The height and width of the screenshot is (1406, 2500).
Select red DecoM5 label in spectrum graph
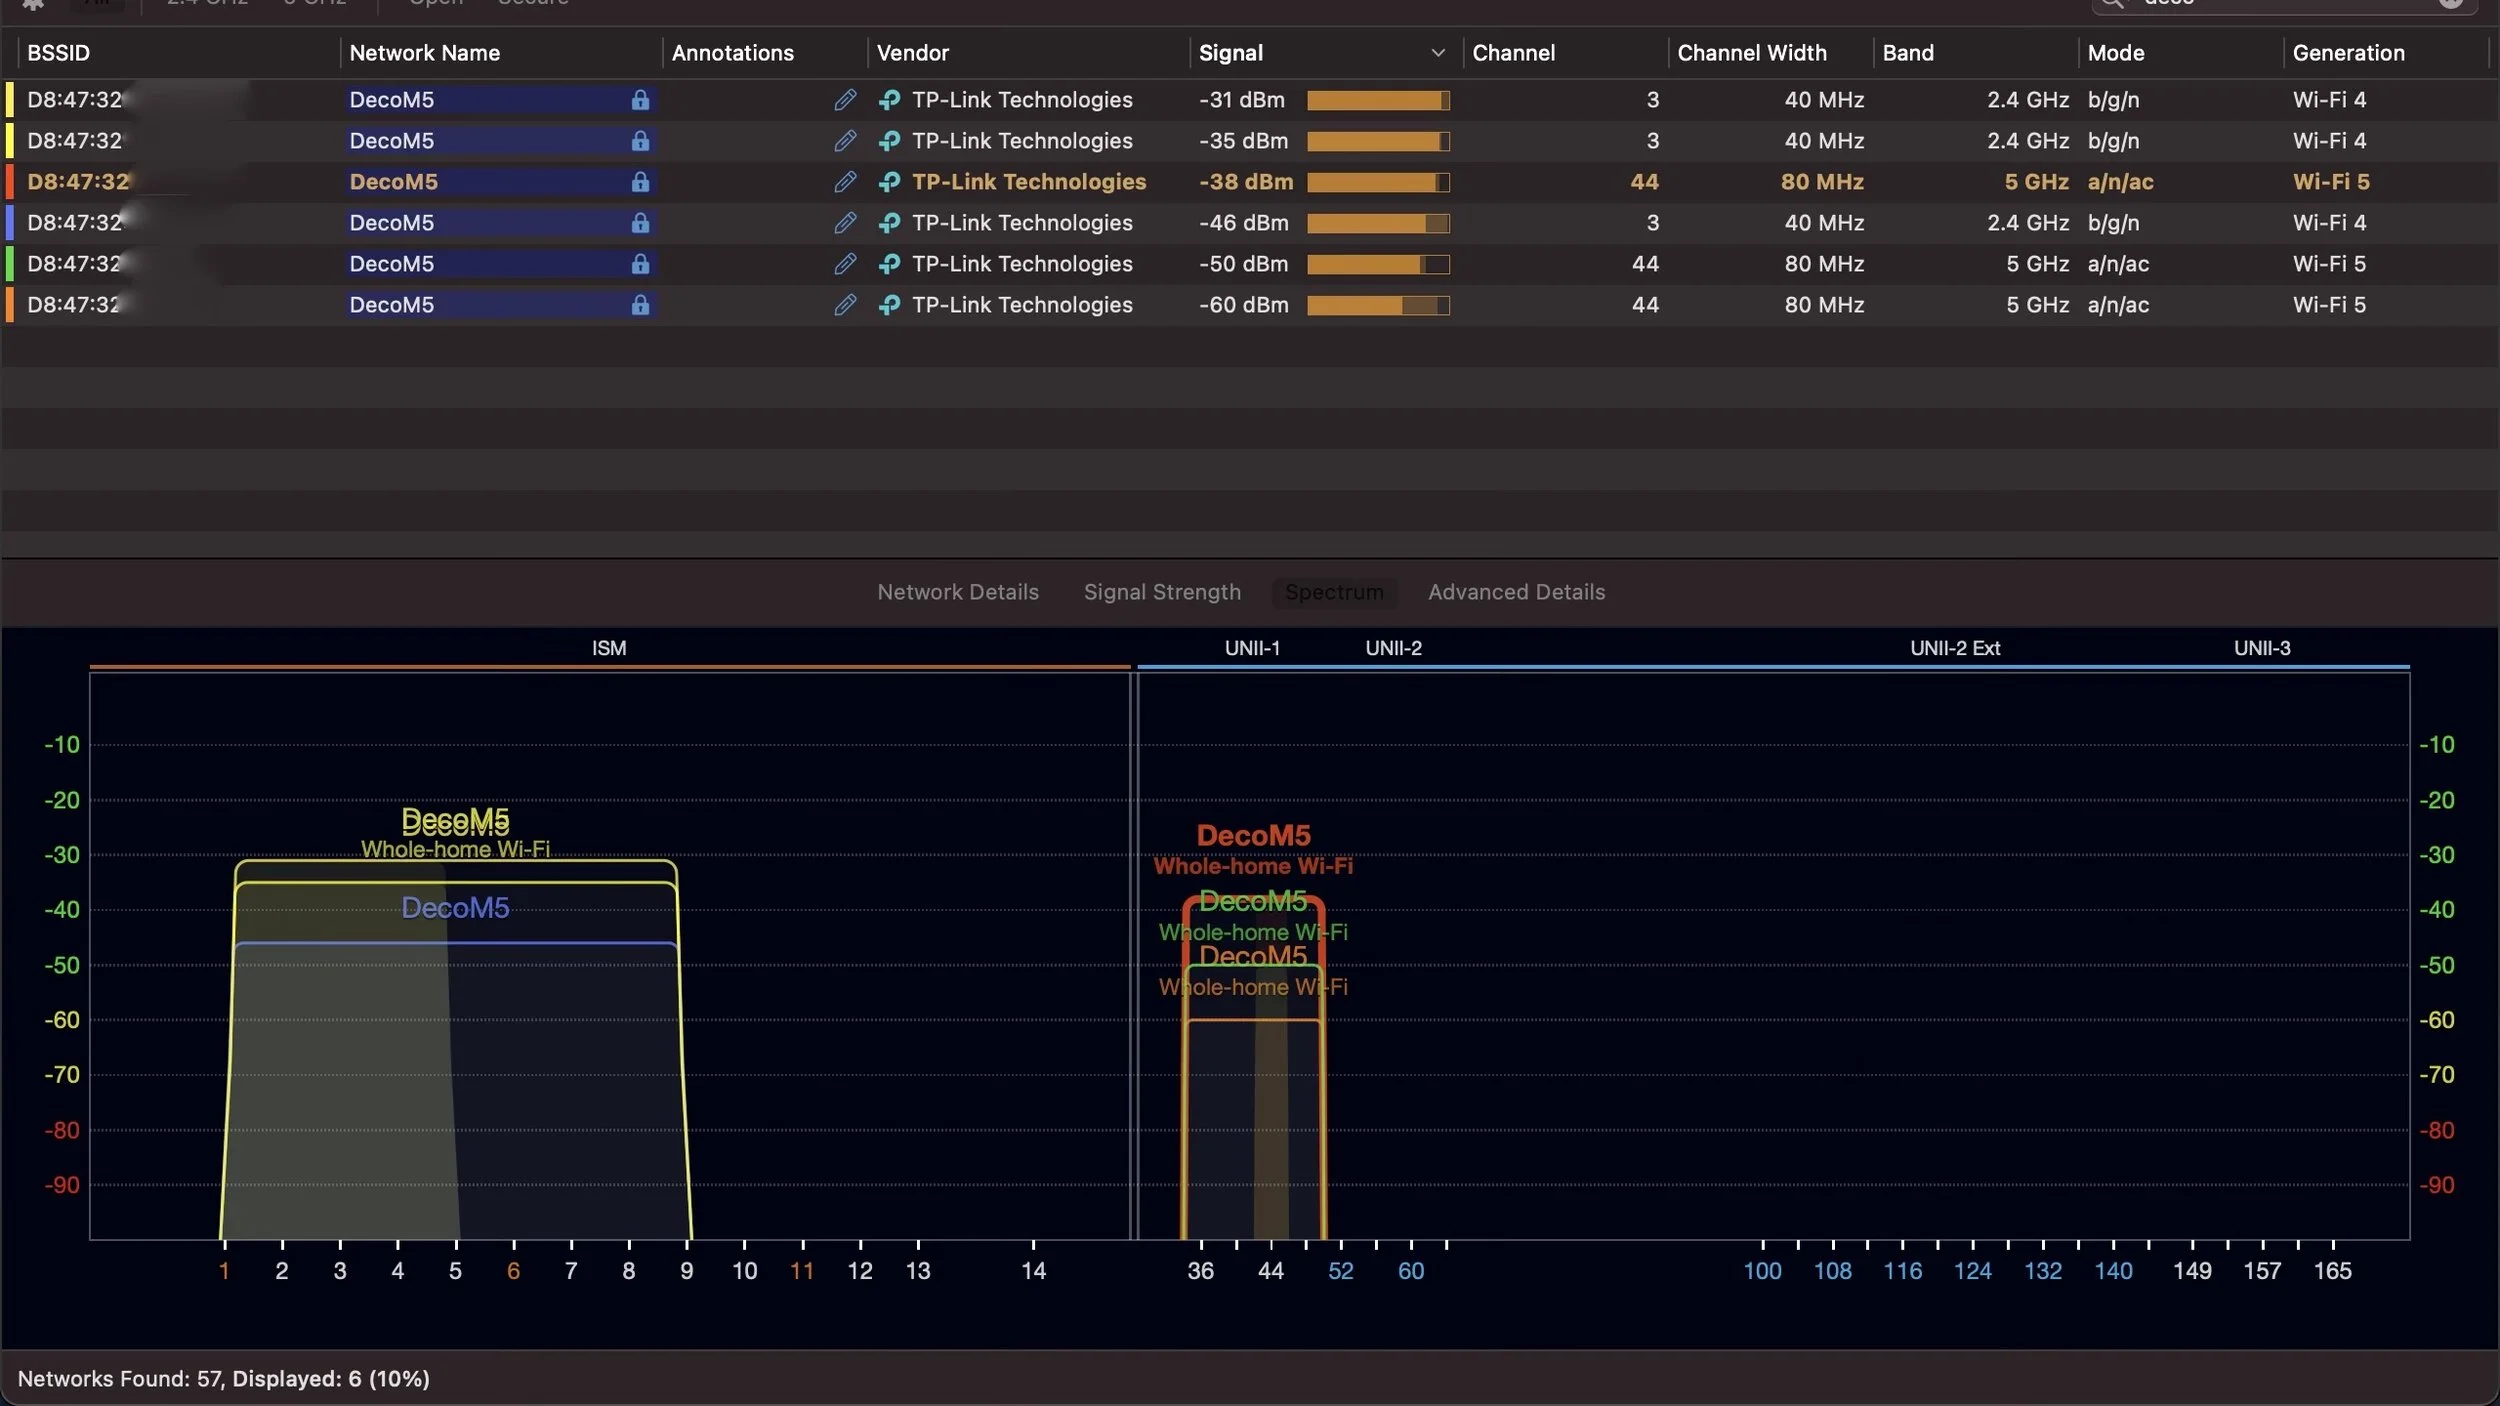[1253, 835]
